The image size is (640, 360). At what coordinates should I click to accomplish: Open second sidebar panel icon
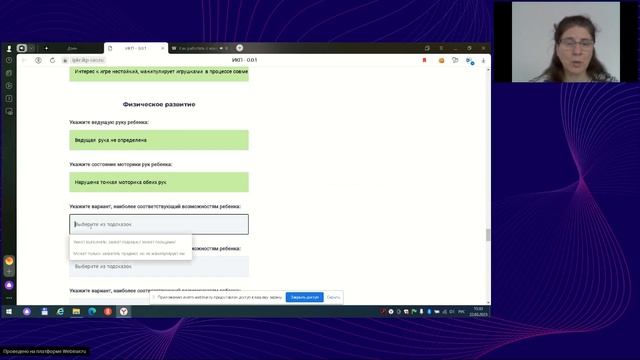tap(9, 73)
